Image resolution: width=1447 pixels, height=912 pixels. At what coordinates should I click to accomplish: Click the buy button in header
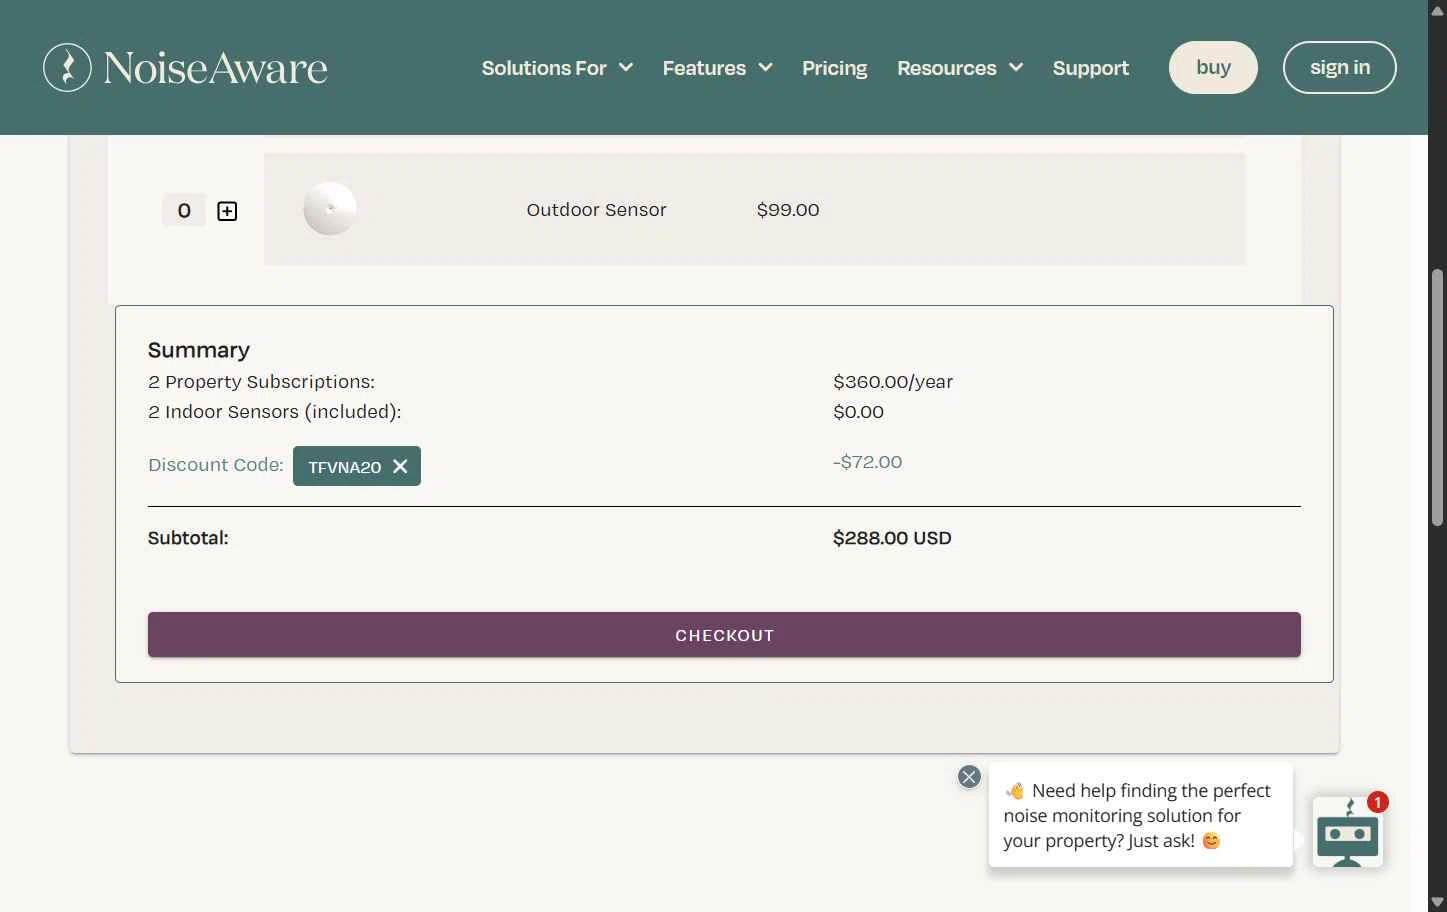[1213, 67]
